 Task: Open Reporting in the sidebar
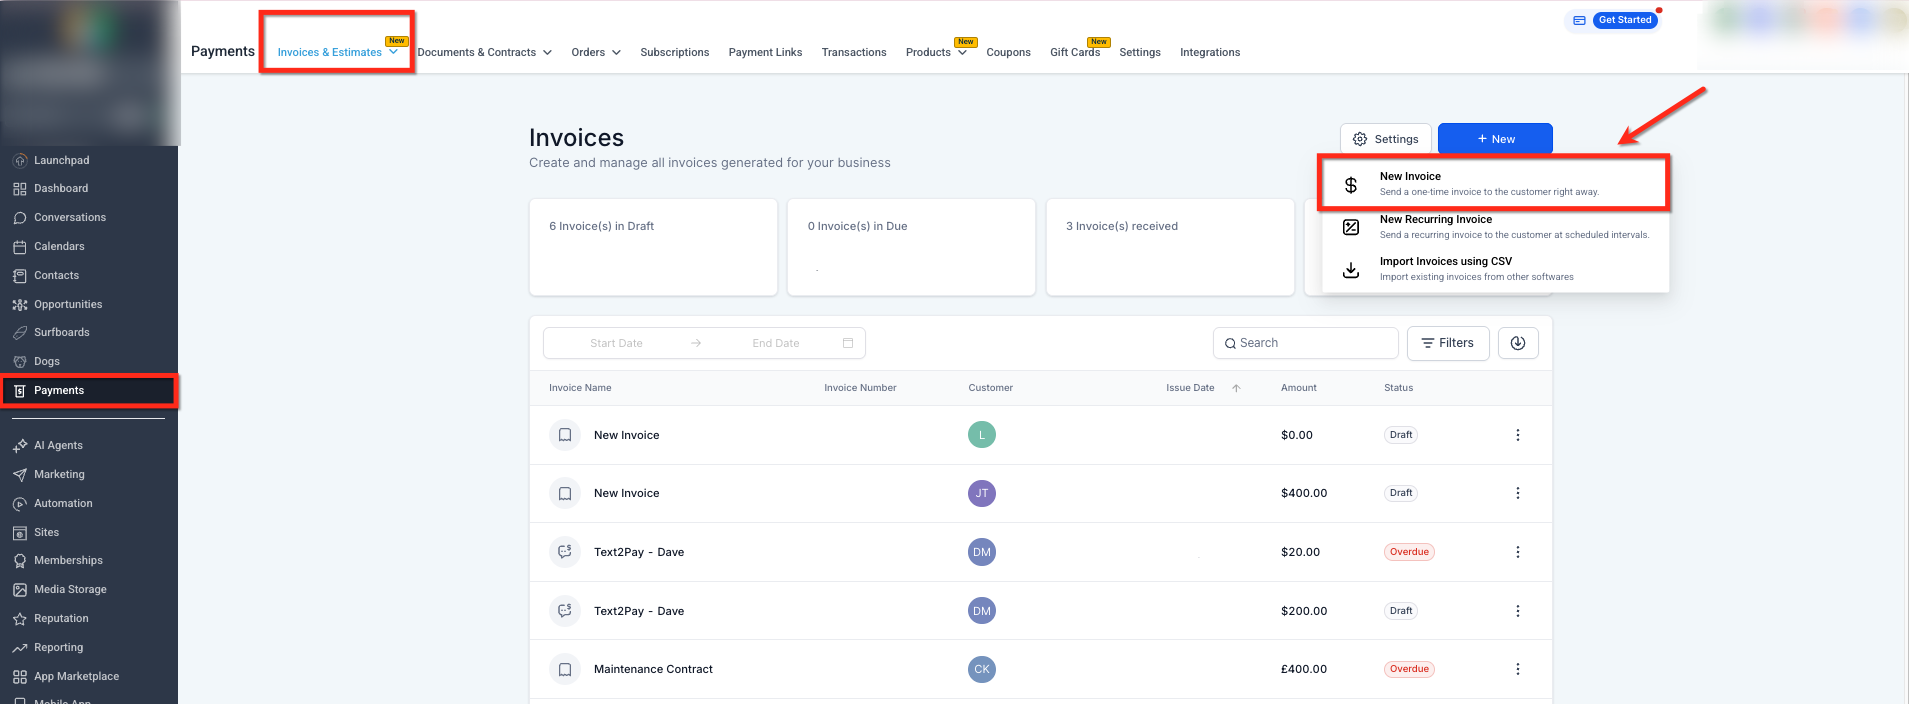click(58, 647)
